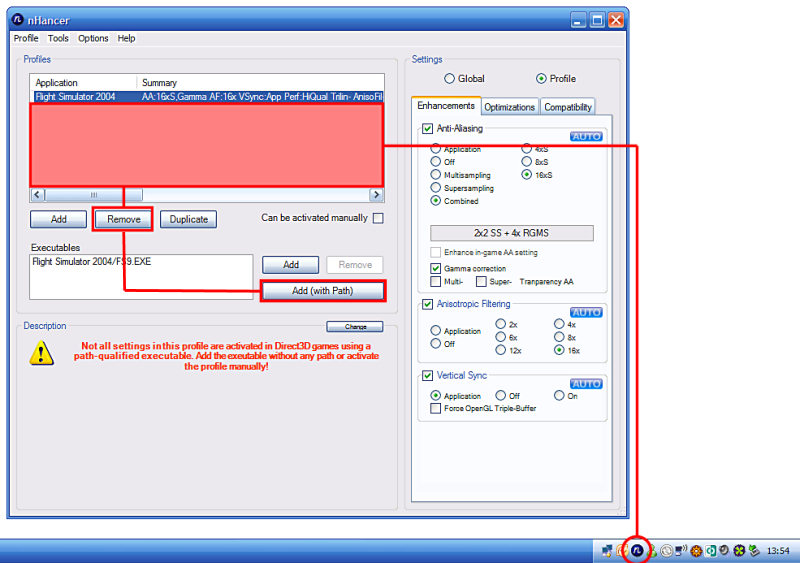Viewport: 800px width, 563px height.
Task: Open the Profile menu
Action: click(x=26, y=38)
